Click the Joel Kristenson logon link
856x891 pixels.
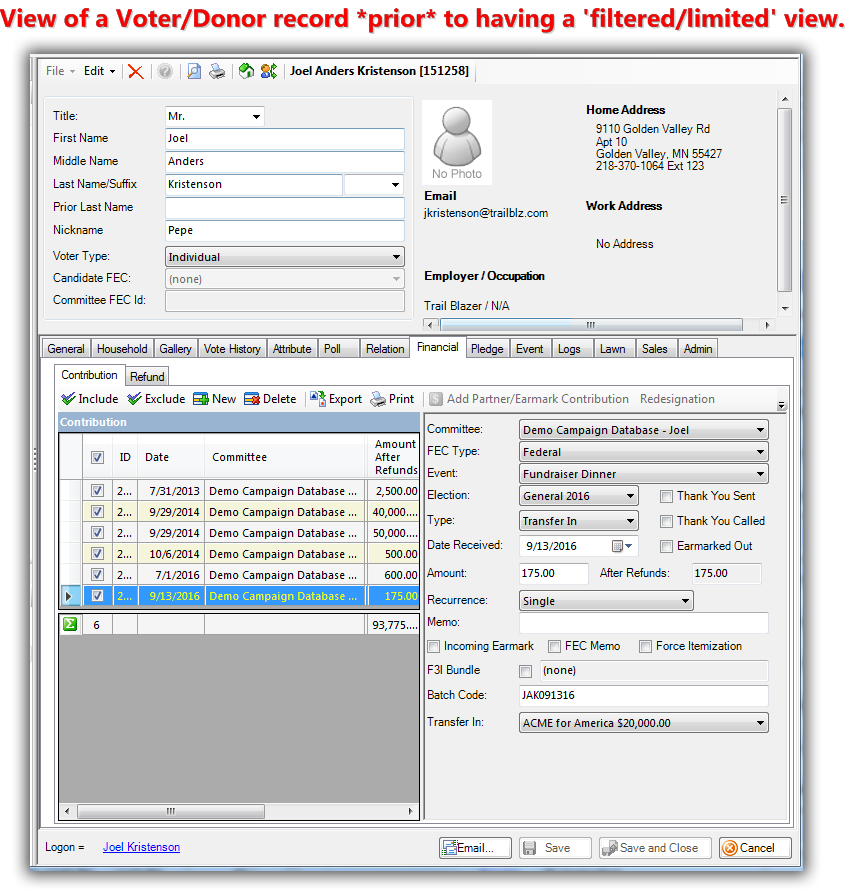(x=142, y=847)
